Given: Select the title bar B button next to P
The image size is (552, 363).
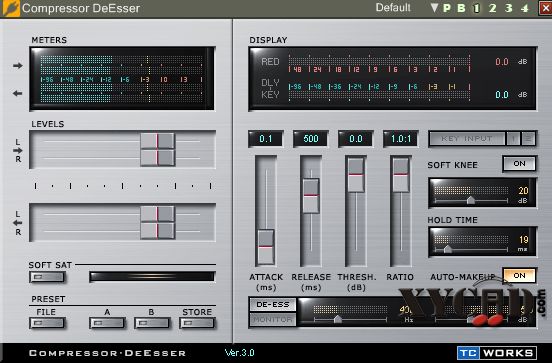Looking at the screenshot, I should coord(461,8).
